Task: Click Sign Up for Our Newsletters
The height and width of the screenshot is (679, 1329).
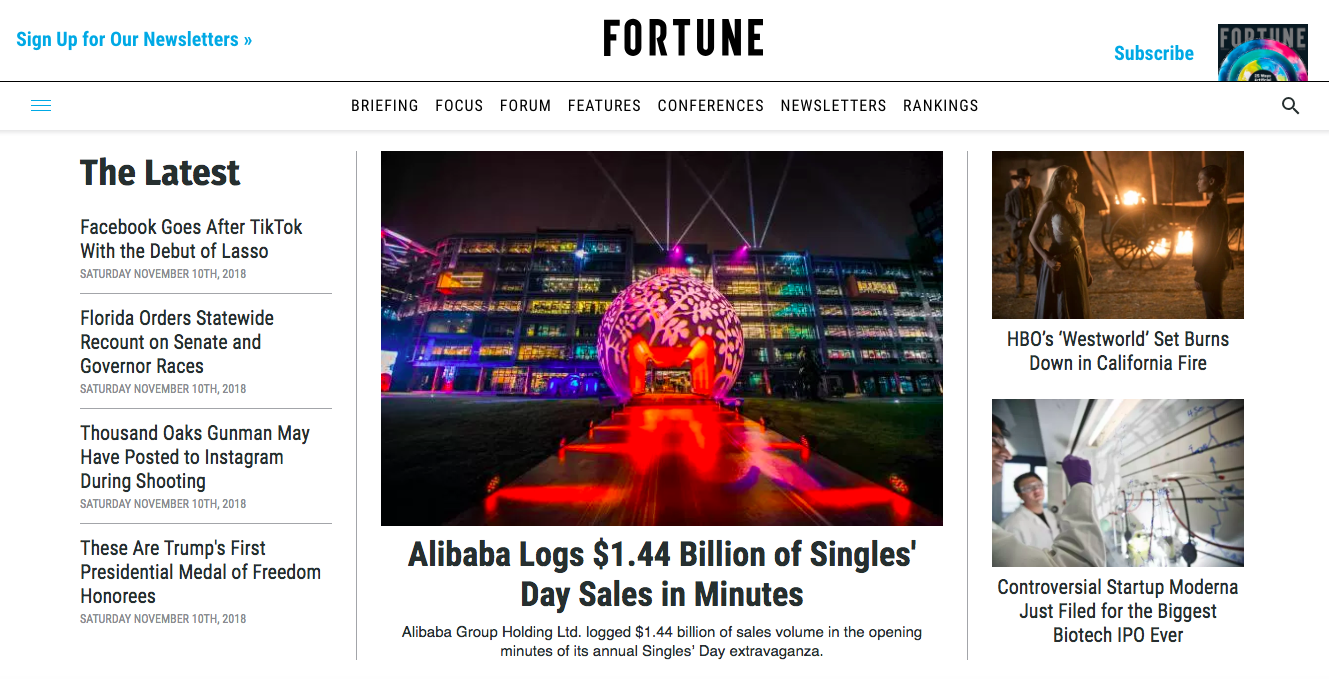Action: click(133, 39)
